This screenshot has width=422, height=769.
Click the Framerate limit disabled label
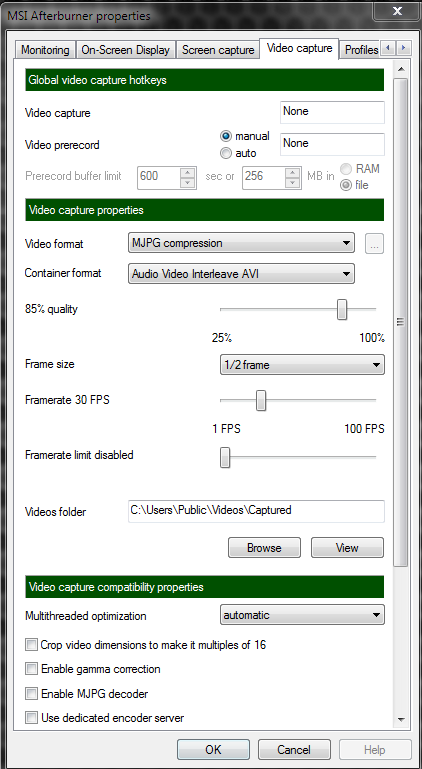coord(79,455)
